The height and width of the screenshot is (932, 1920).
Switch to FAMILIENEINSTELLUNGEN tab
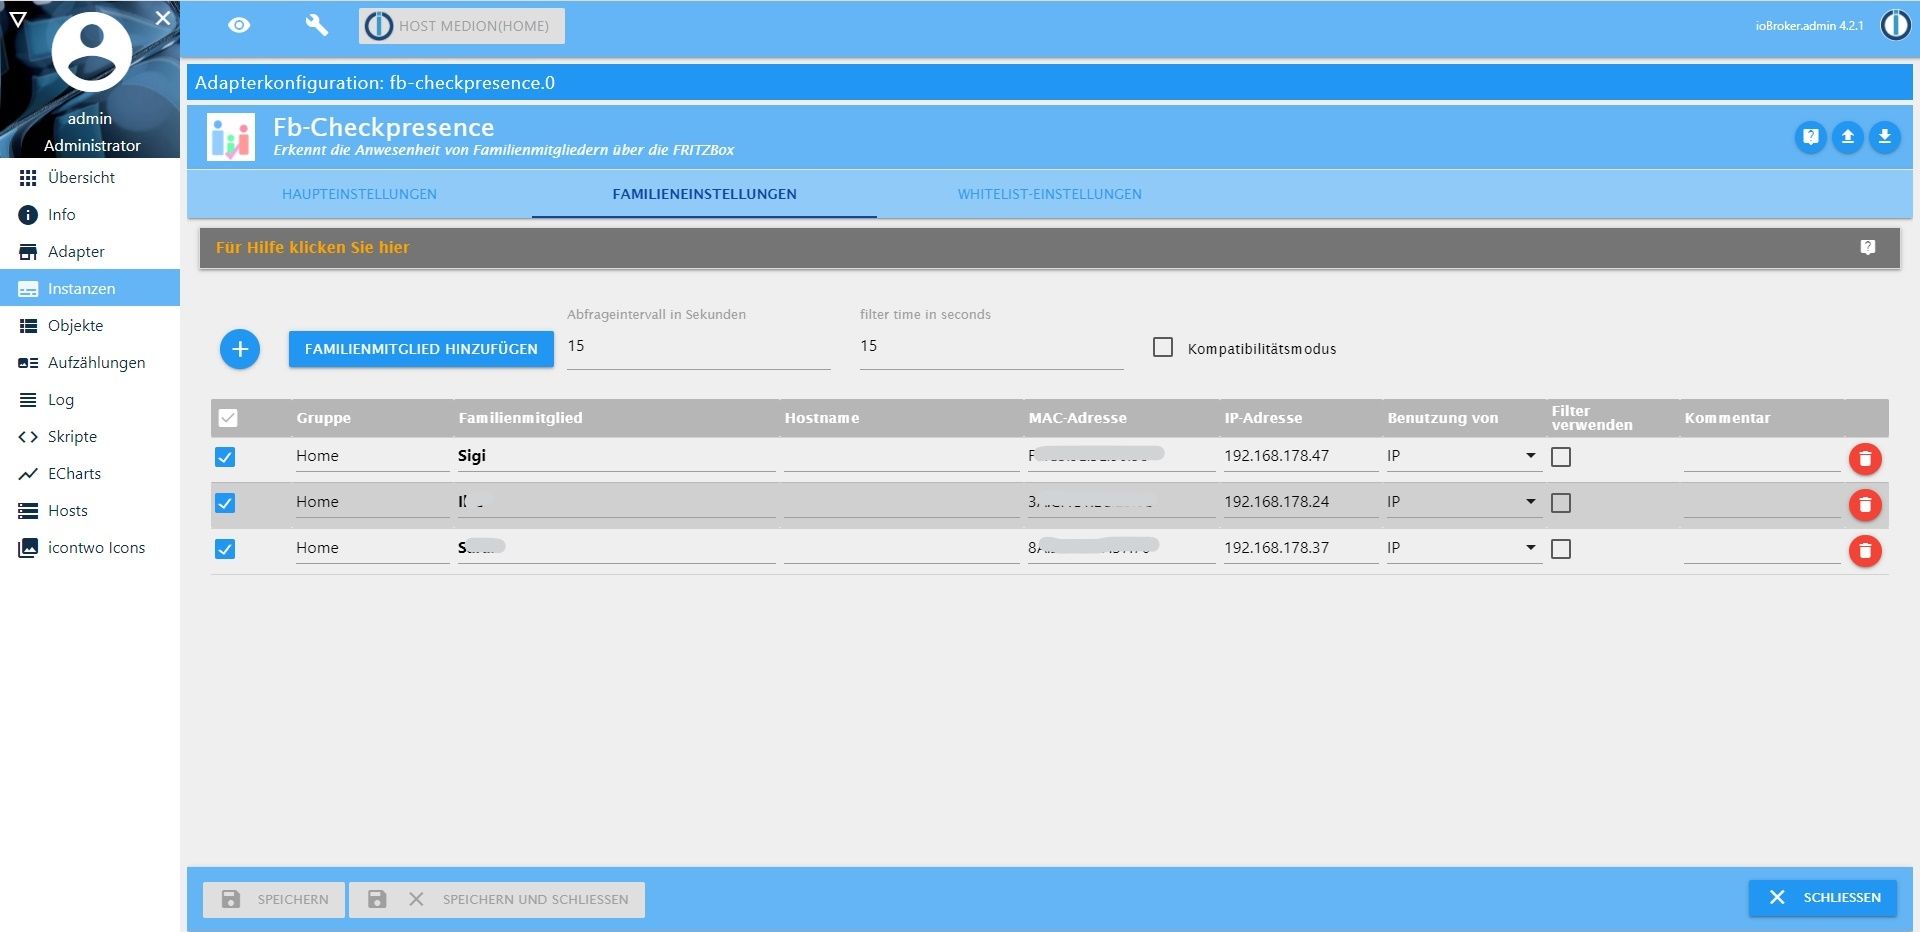704,194
